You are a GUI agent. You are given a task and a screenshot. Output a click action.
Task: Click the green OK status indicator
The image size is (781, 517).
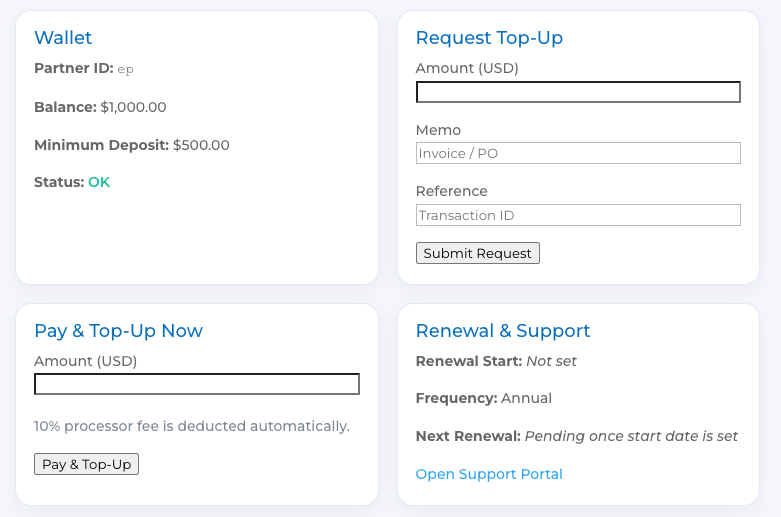tap(99, 182)
